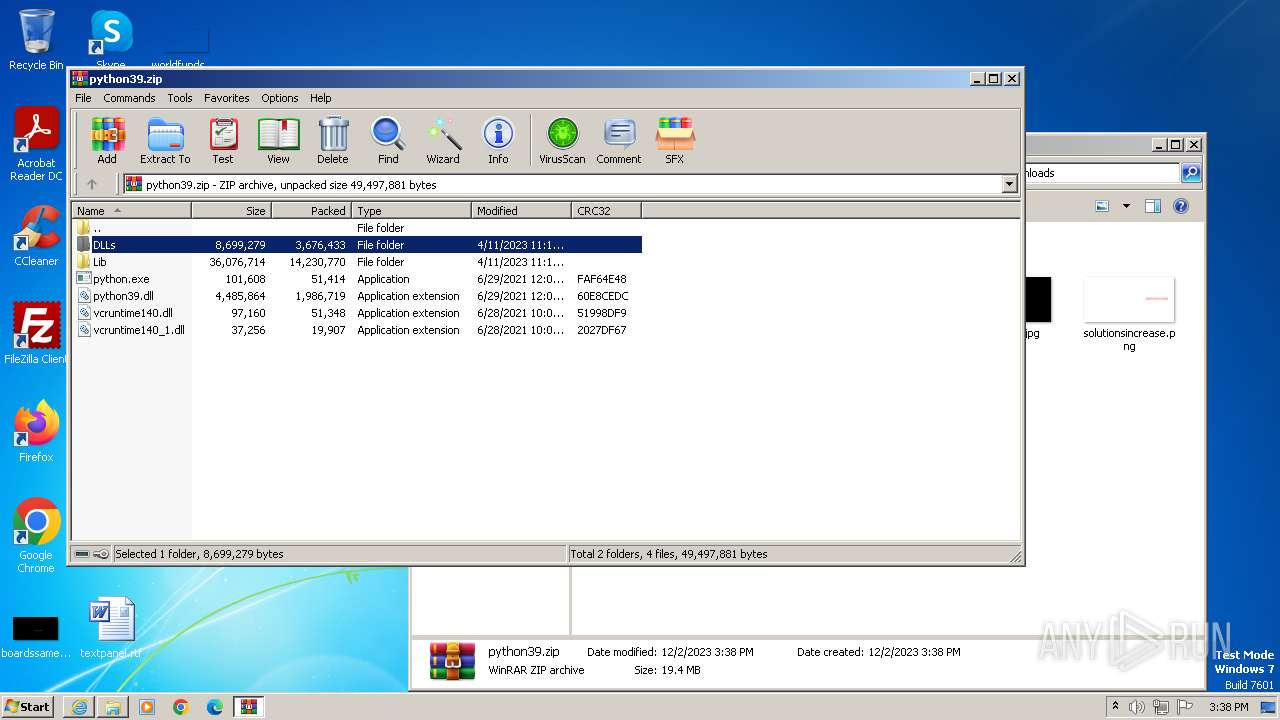
Task: Click the View toolbar icon
Action: tap(278, 141)
